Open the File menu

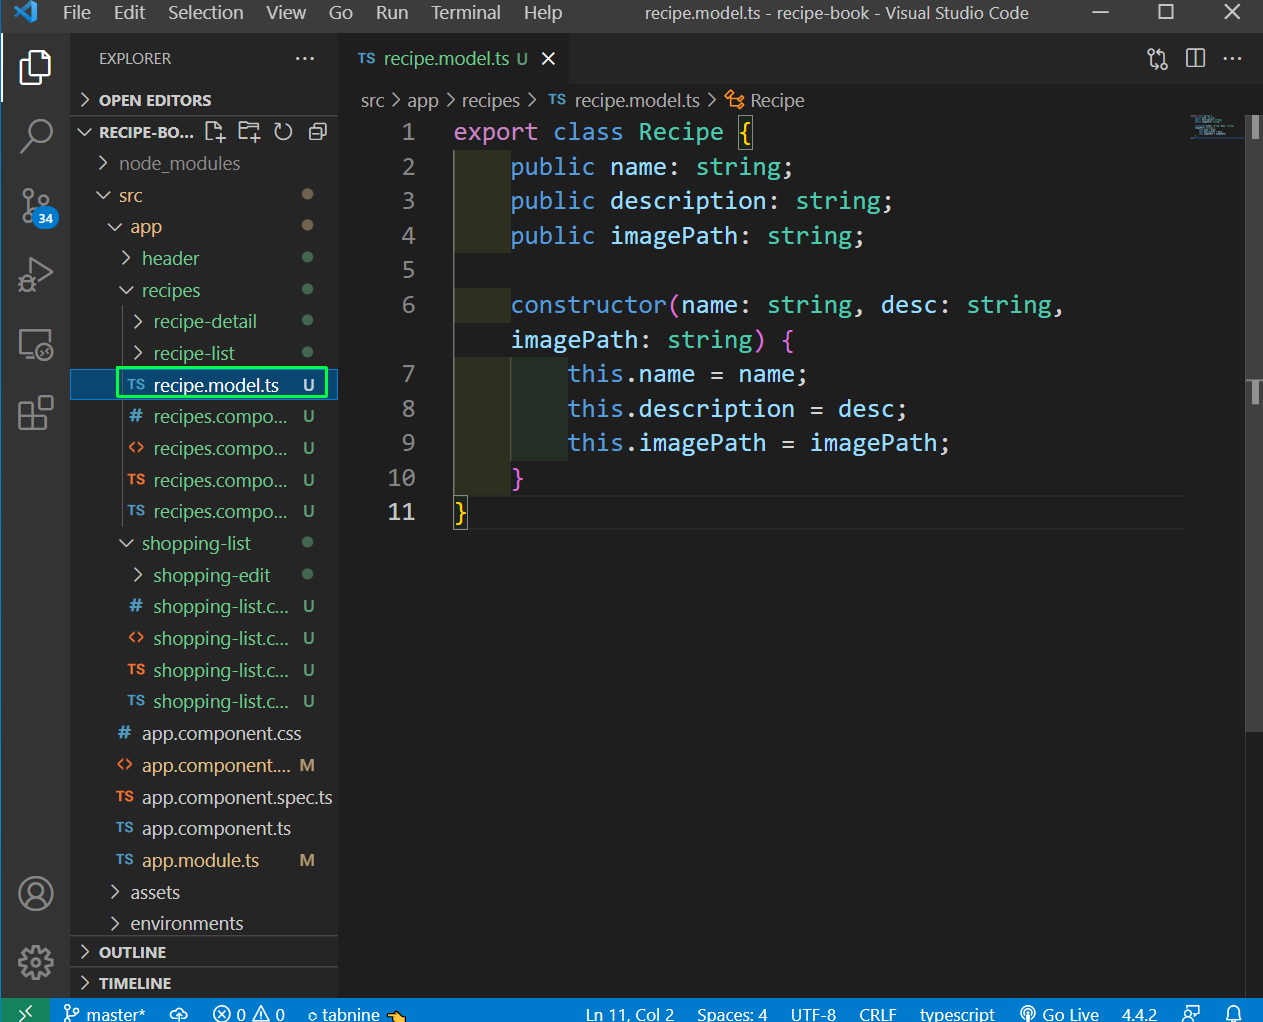coord(77,13)
